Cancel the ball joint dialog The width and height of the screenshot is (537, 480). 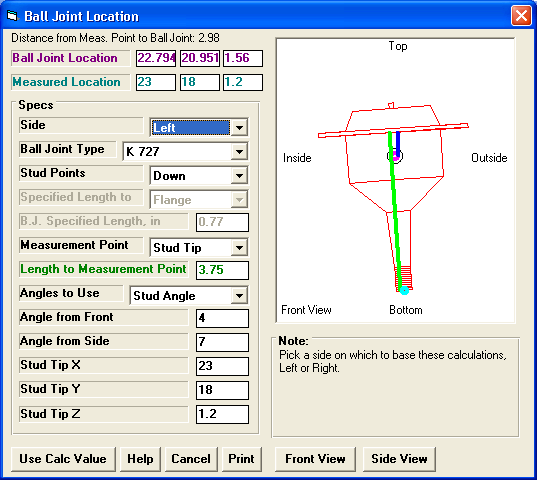(191, 459)
